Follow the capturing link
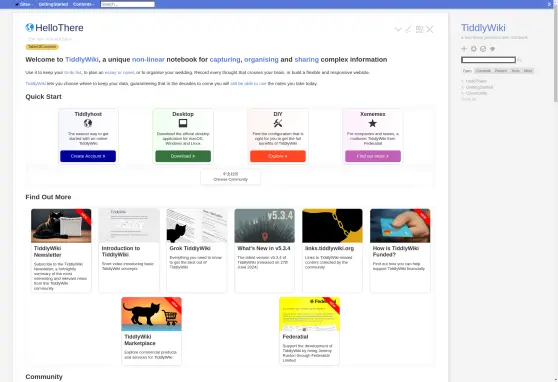558x382 pixels. [225, 59]
